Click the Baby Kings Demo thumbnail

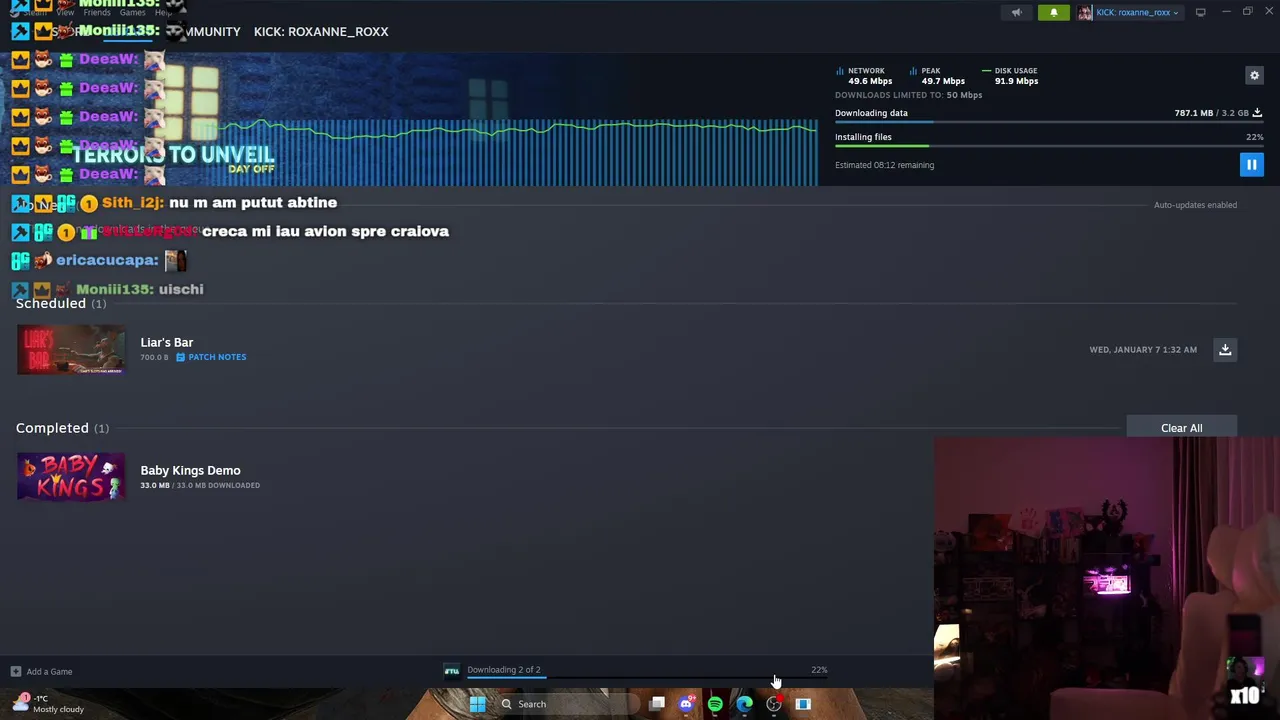tap(71, 477)
